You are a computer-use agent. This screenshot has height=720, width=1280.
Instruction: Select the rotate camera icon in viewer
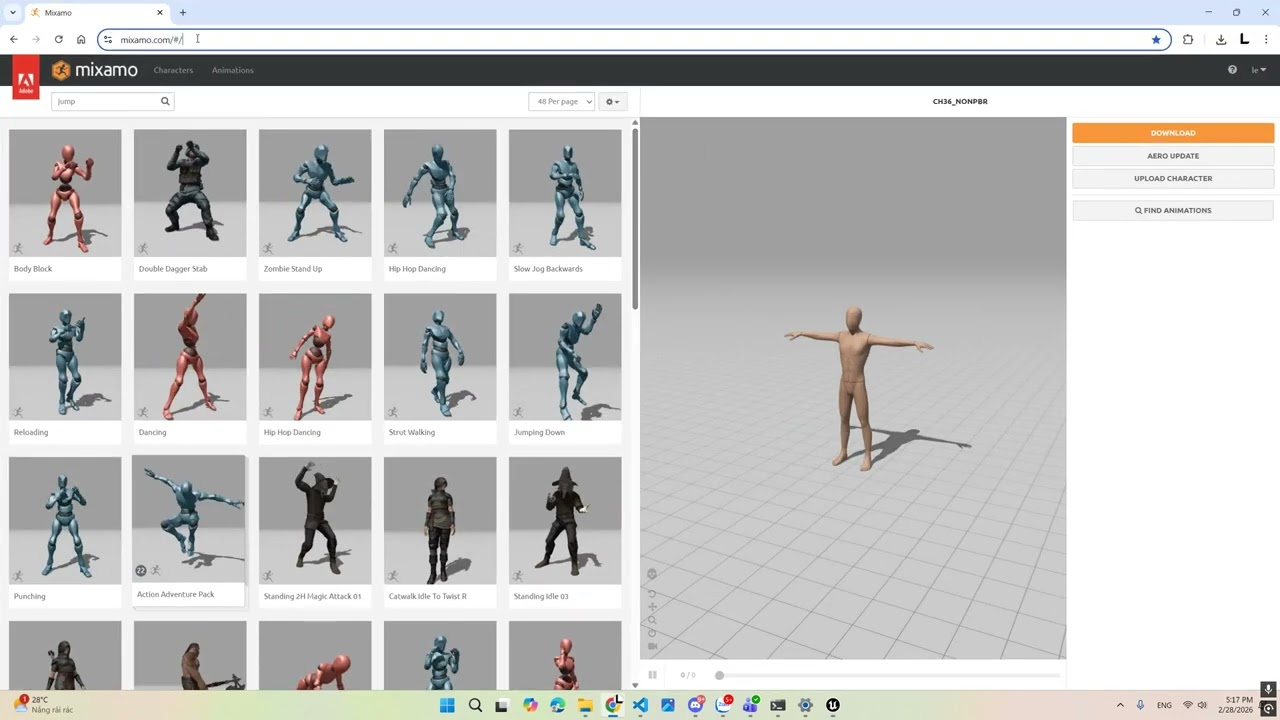pyautogui.click(x=652, y=593)
